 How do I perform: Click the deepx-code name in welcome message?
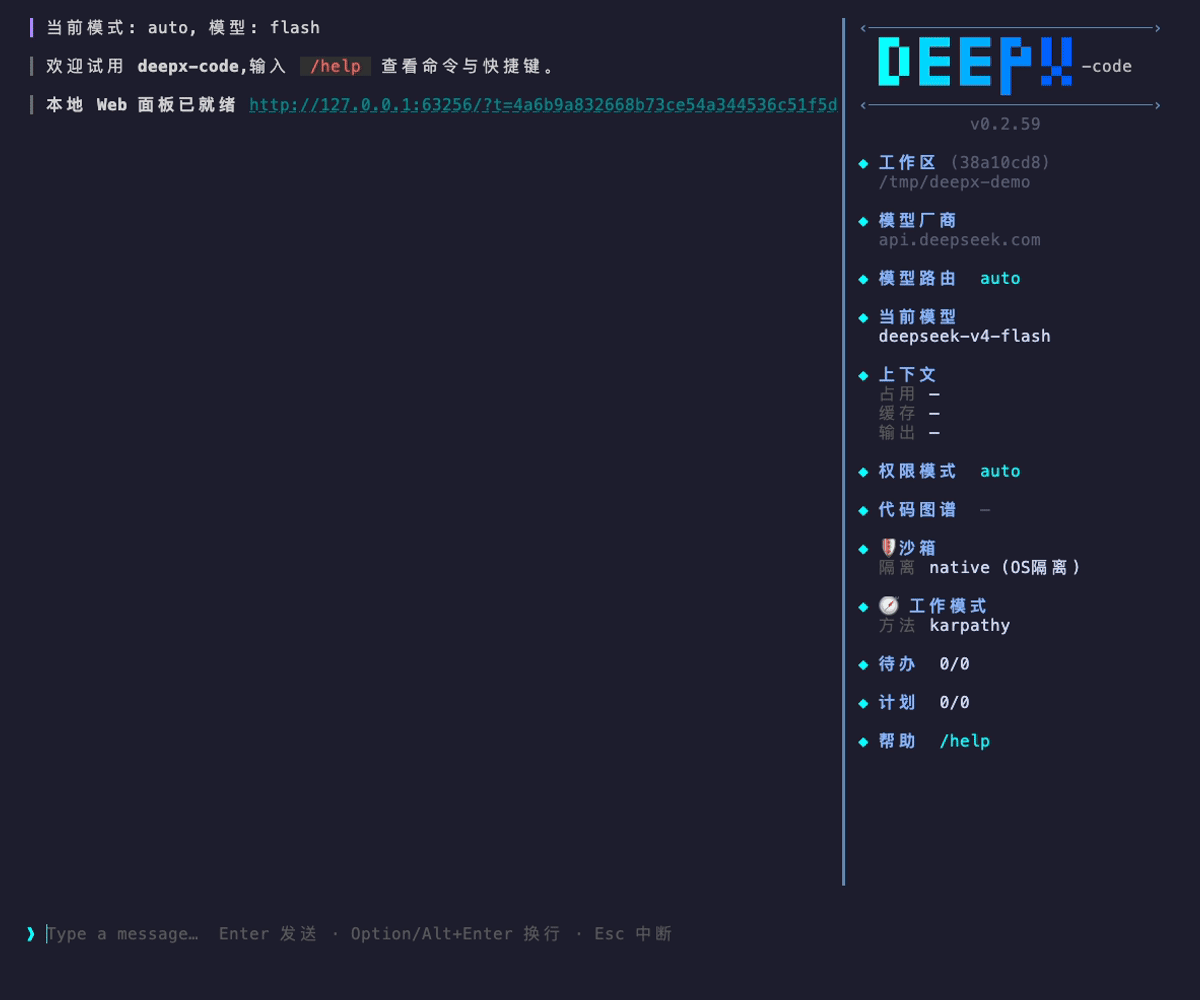pyautogui.click(x=188, y=66)
